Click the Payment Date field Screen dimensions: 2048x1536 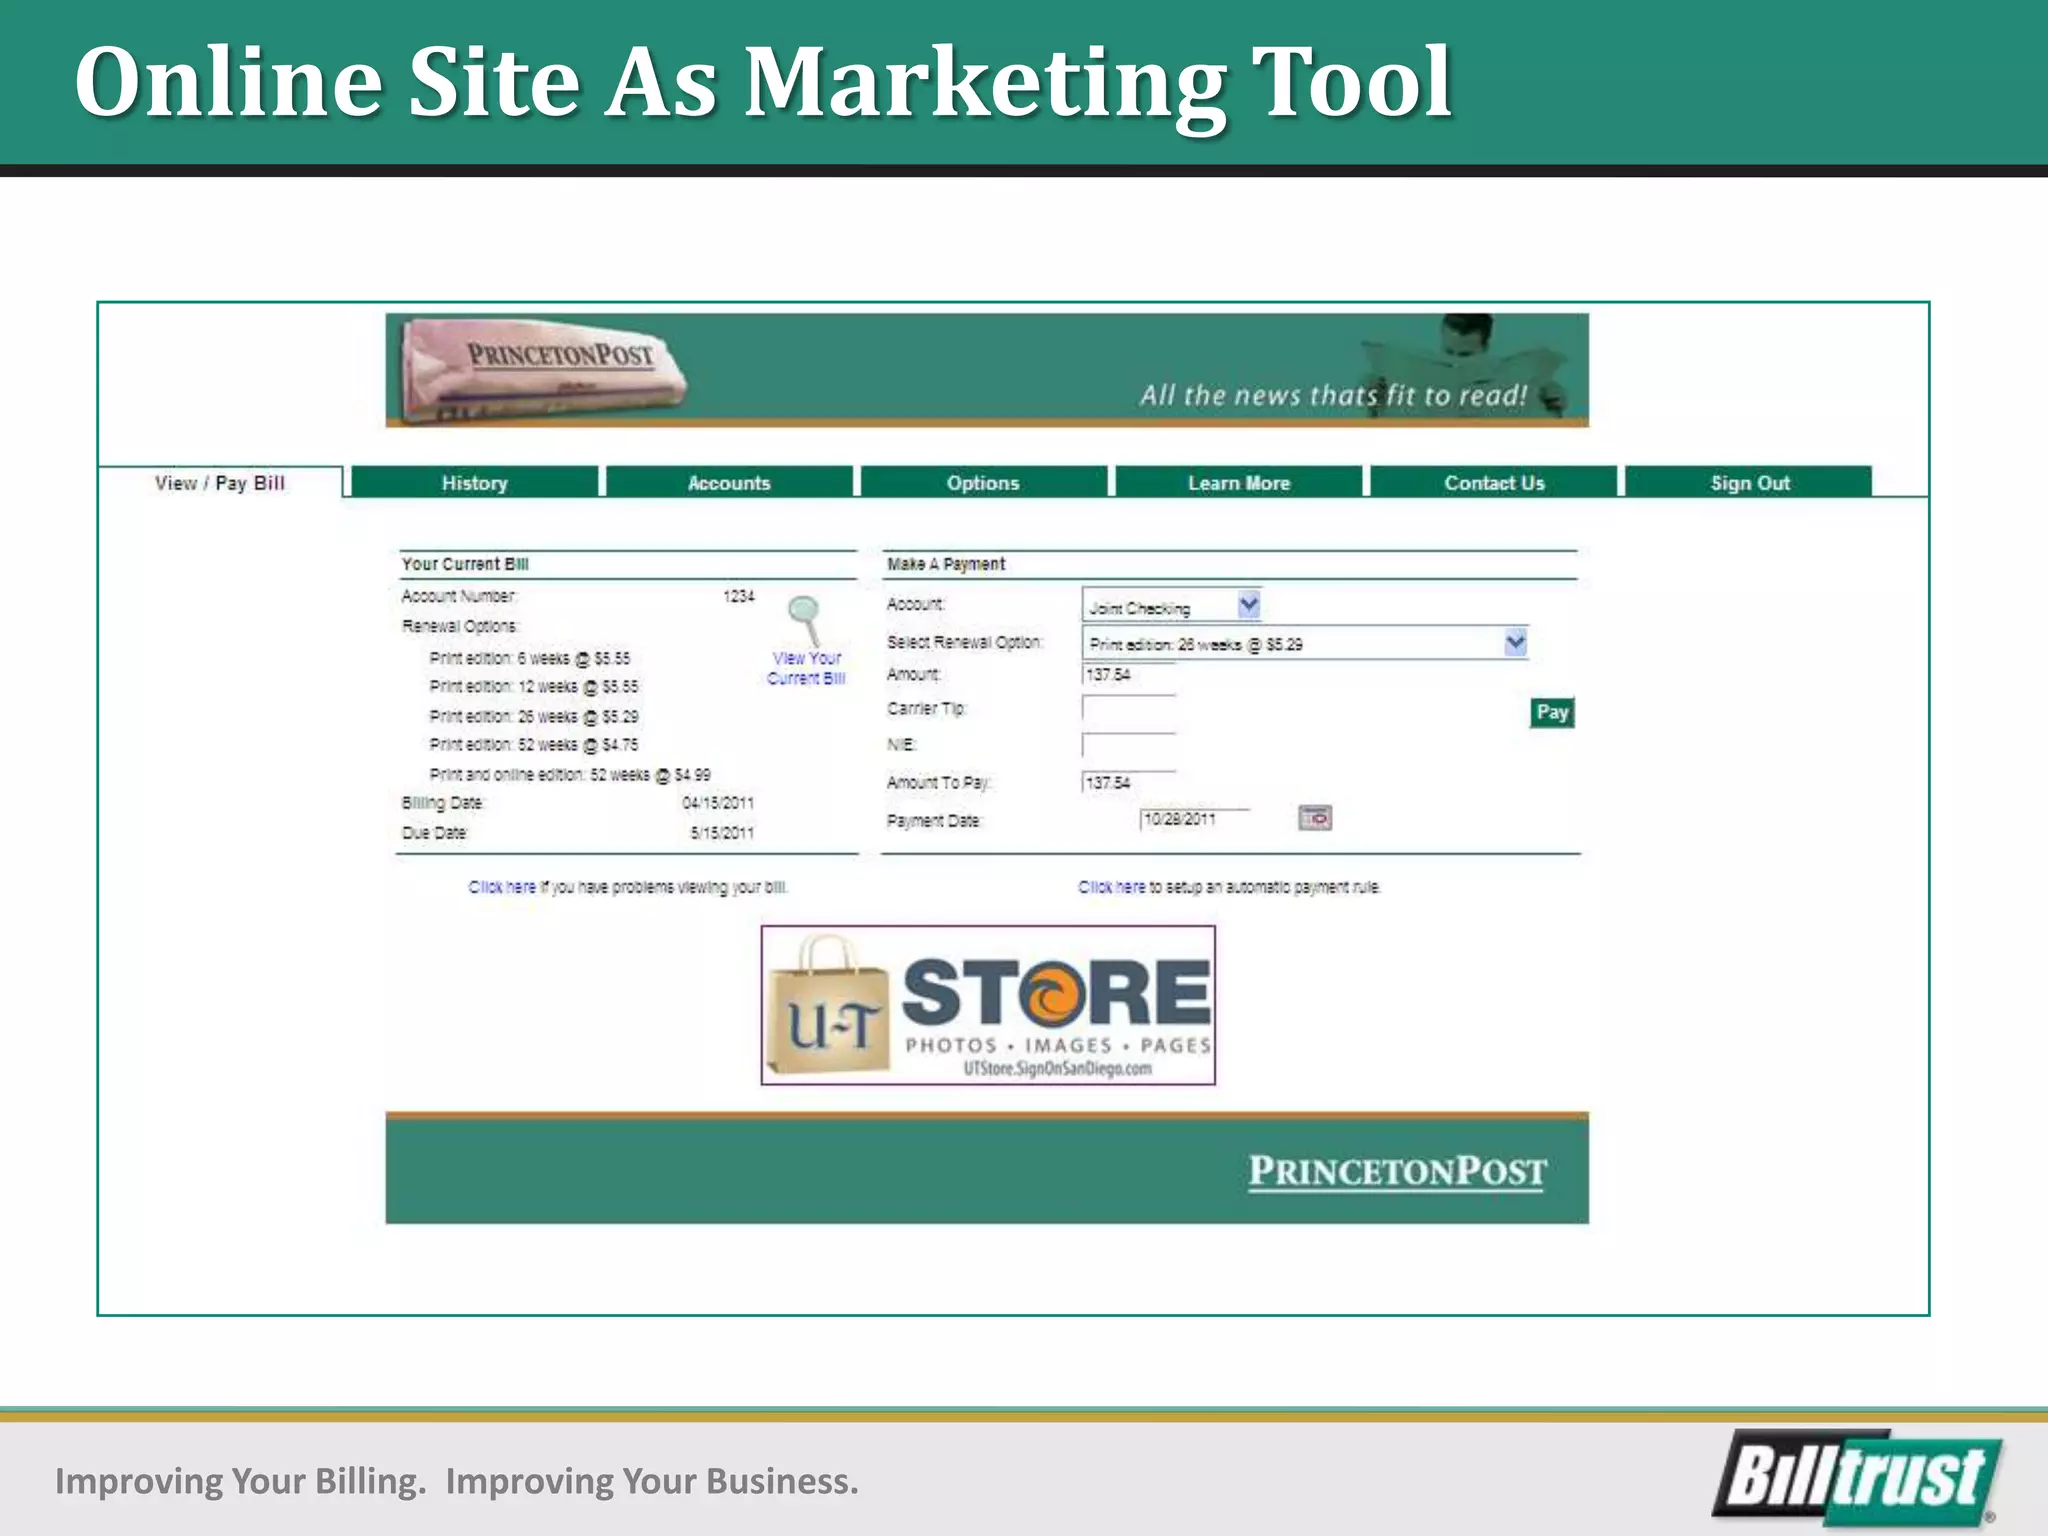pyautogui.click(x=1194, y=820)
